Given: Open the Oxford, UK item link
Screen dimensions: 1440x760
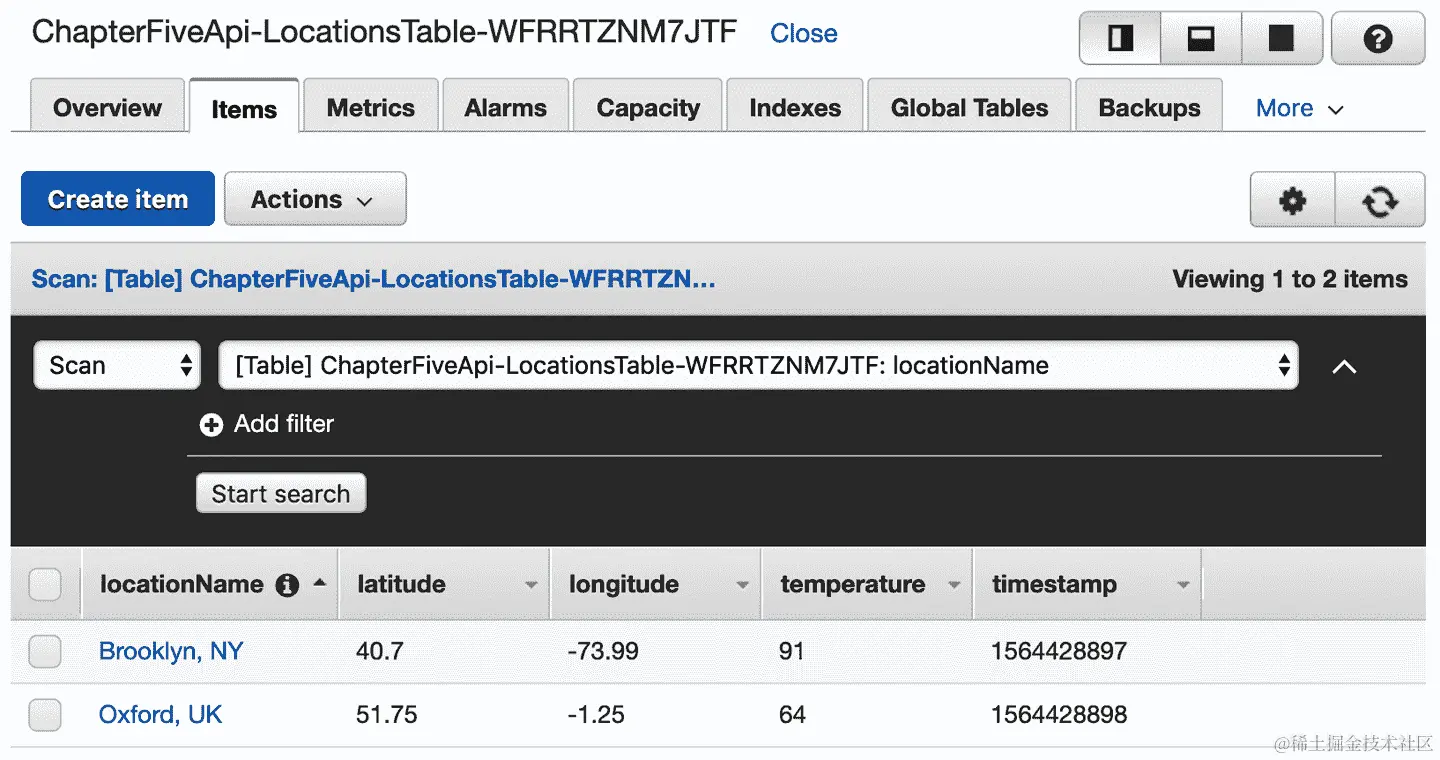Looking at the screenshot, I should (x=160, y=715).
